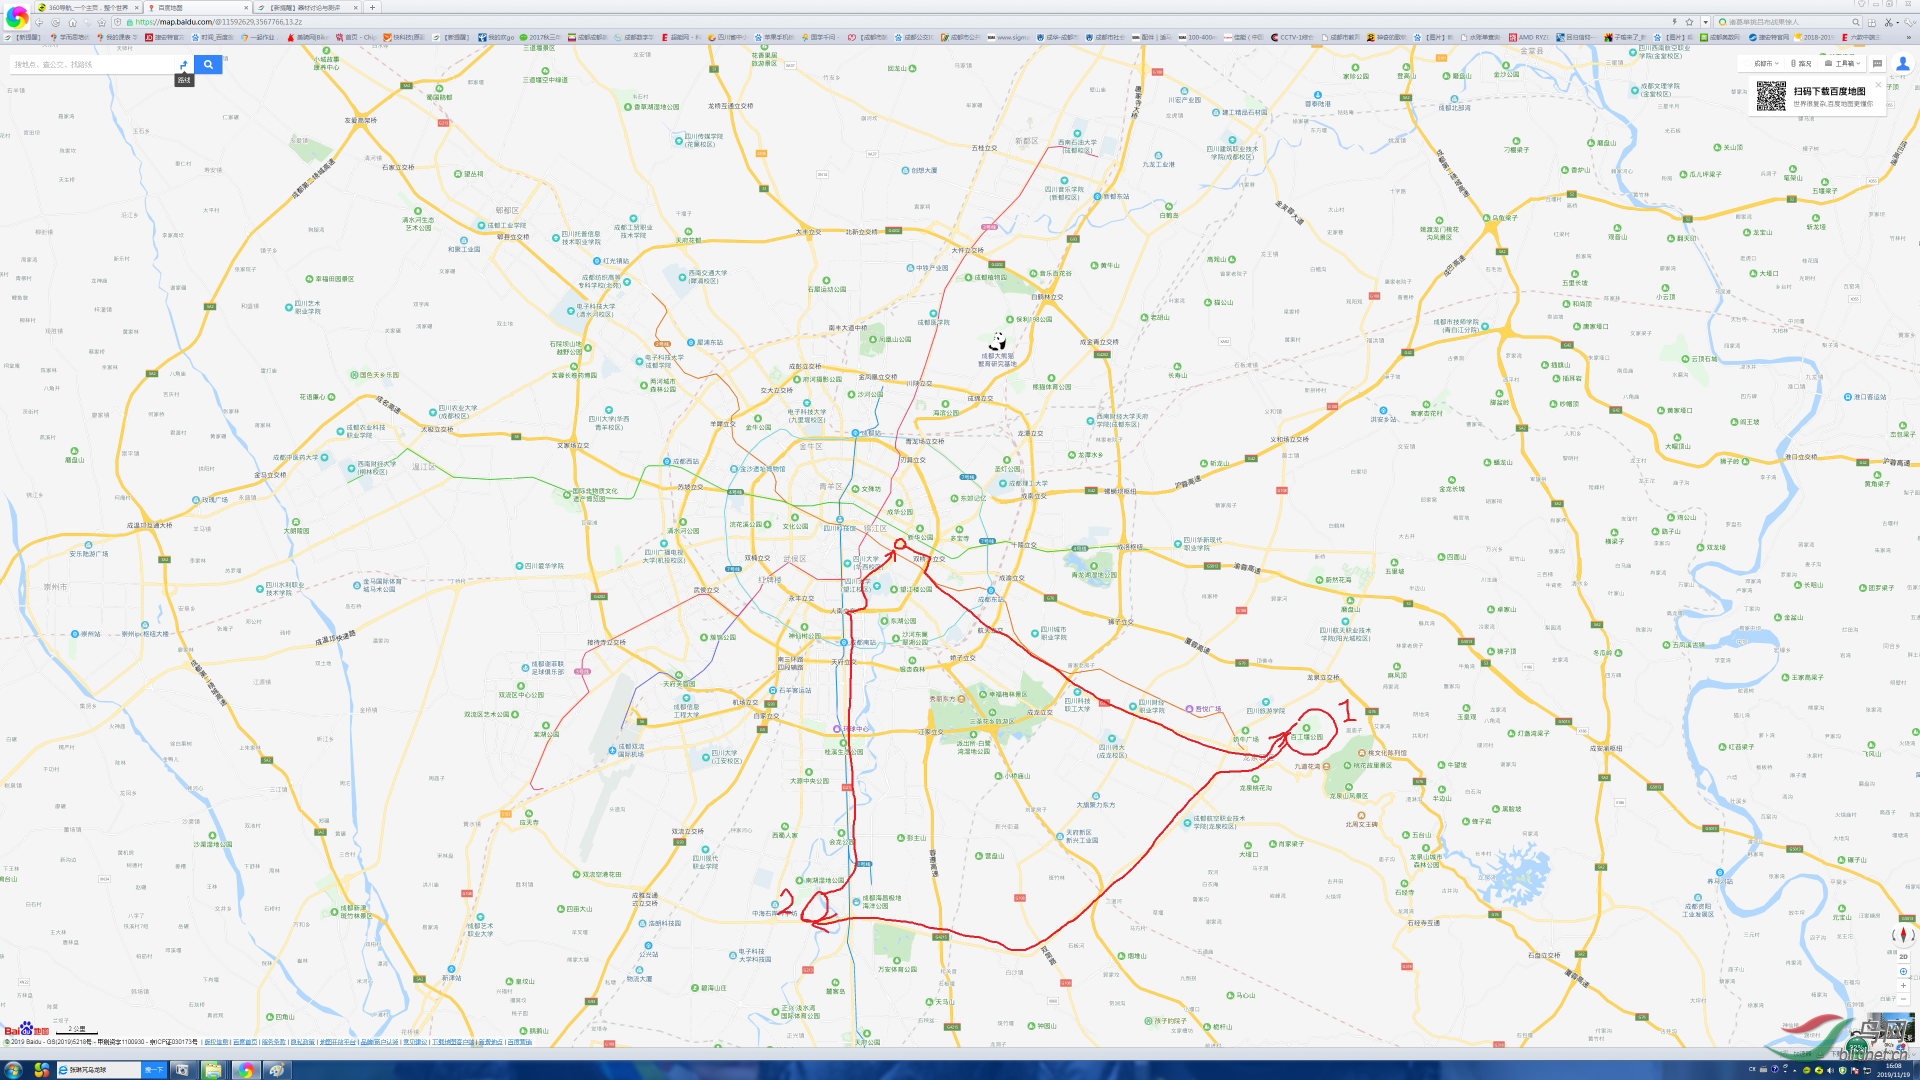Click the map zoom out minus button
The image size is (1920, 1080).
[1903, 999]
